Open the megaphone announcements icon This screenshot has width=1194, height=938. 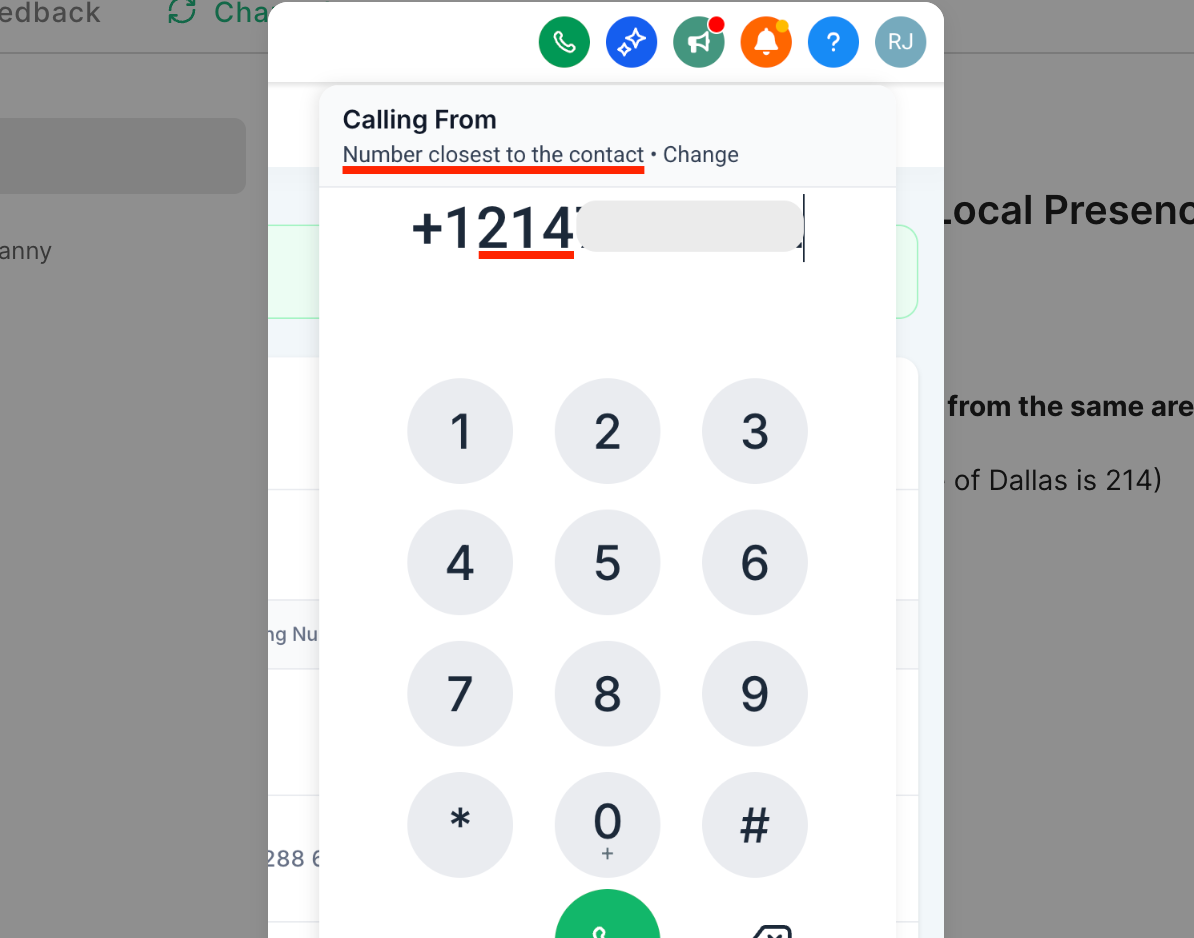699,42
